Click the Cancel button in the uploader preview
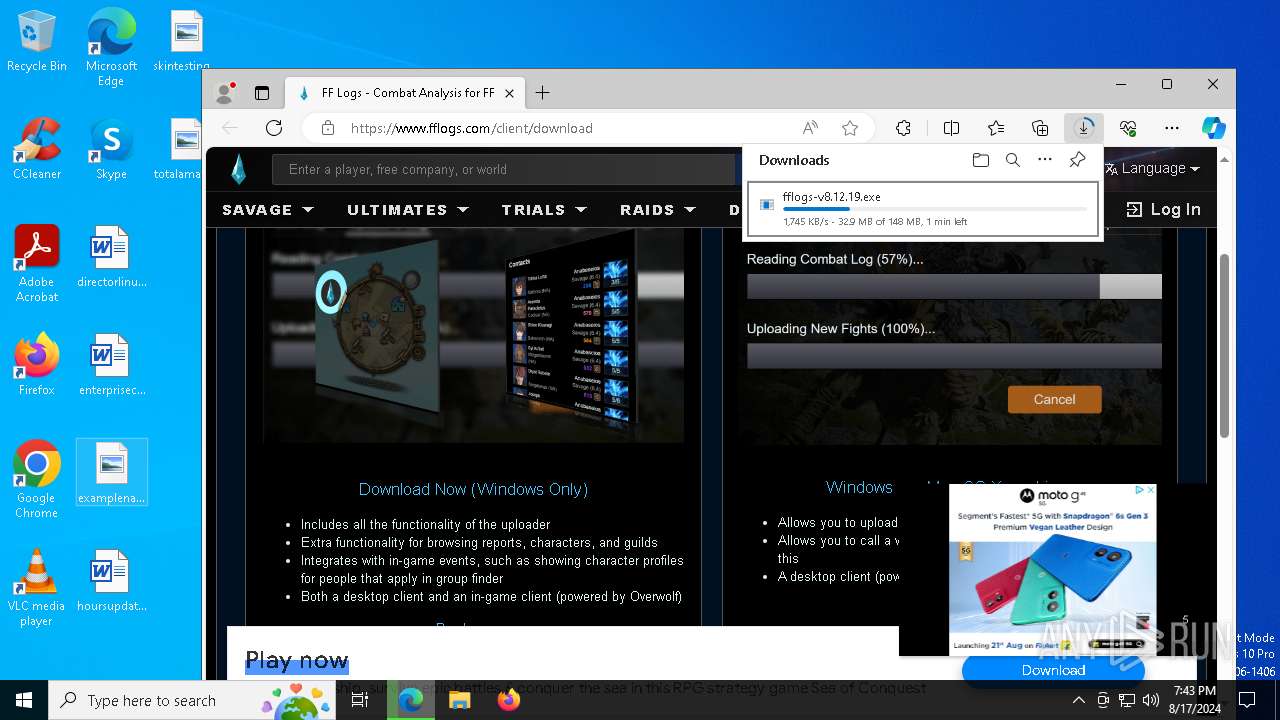Image resolution: width=1280 pixels, height=720 pixels. tap(1054, 399)
